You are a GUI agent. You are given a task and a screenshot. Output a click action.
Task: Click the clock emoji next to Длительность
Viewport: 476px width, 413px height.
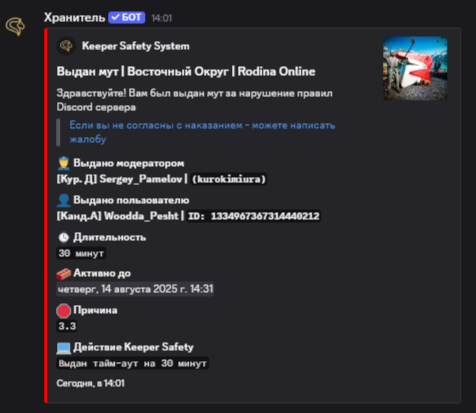pyautogui.click(x=63, y=237)
